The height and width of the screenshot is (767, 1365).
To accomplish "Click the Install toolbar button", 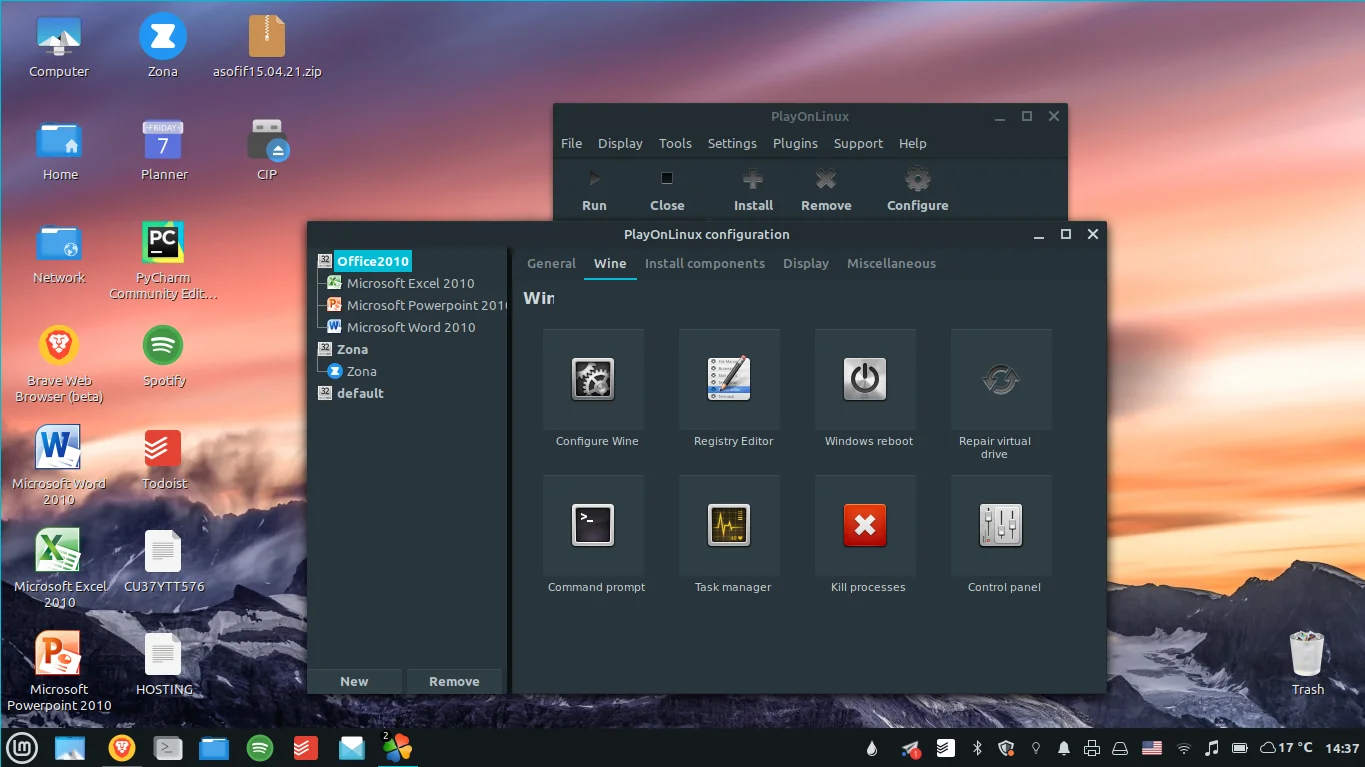I will point(753,190).
